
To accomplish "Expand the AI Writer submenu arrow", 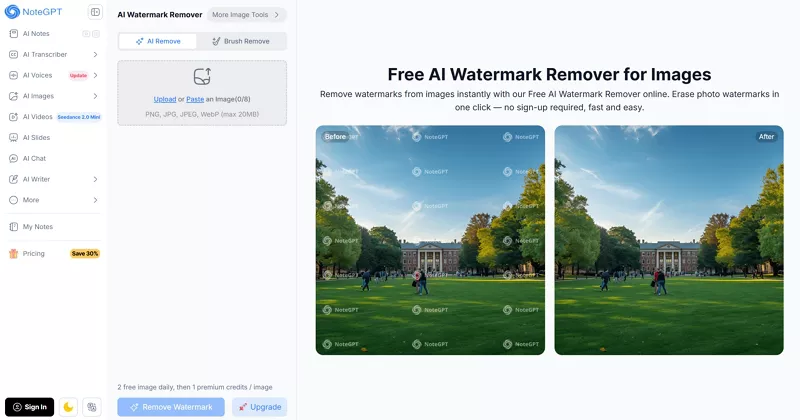I will coord(95,179).
